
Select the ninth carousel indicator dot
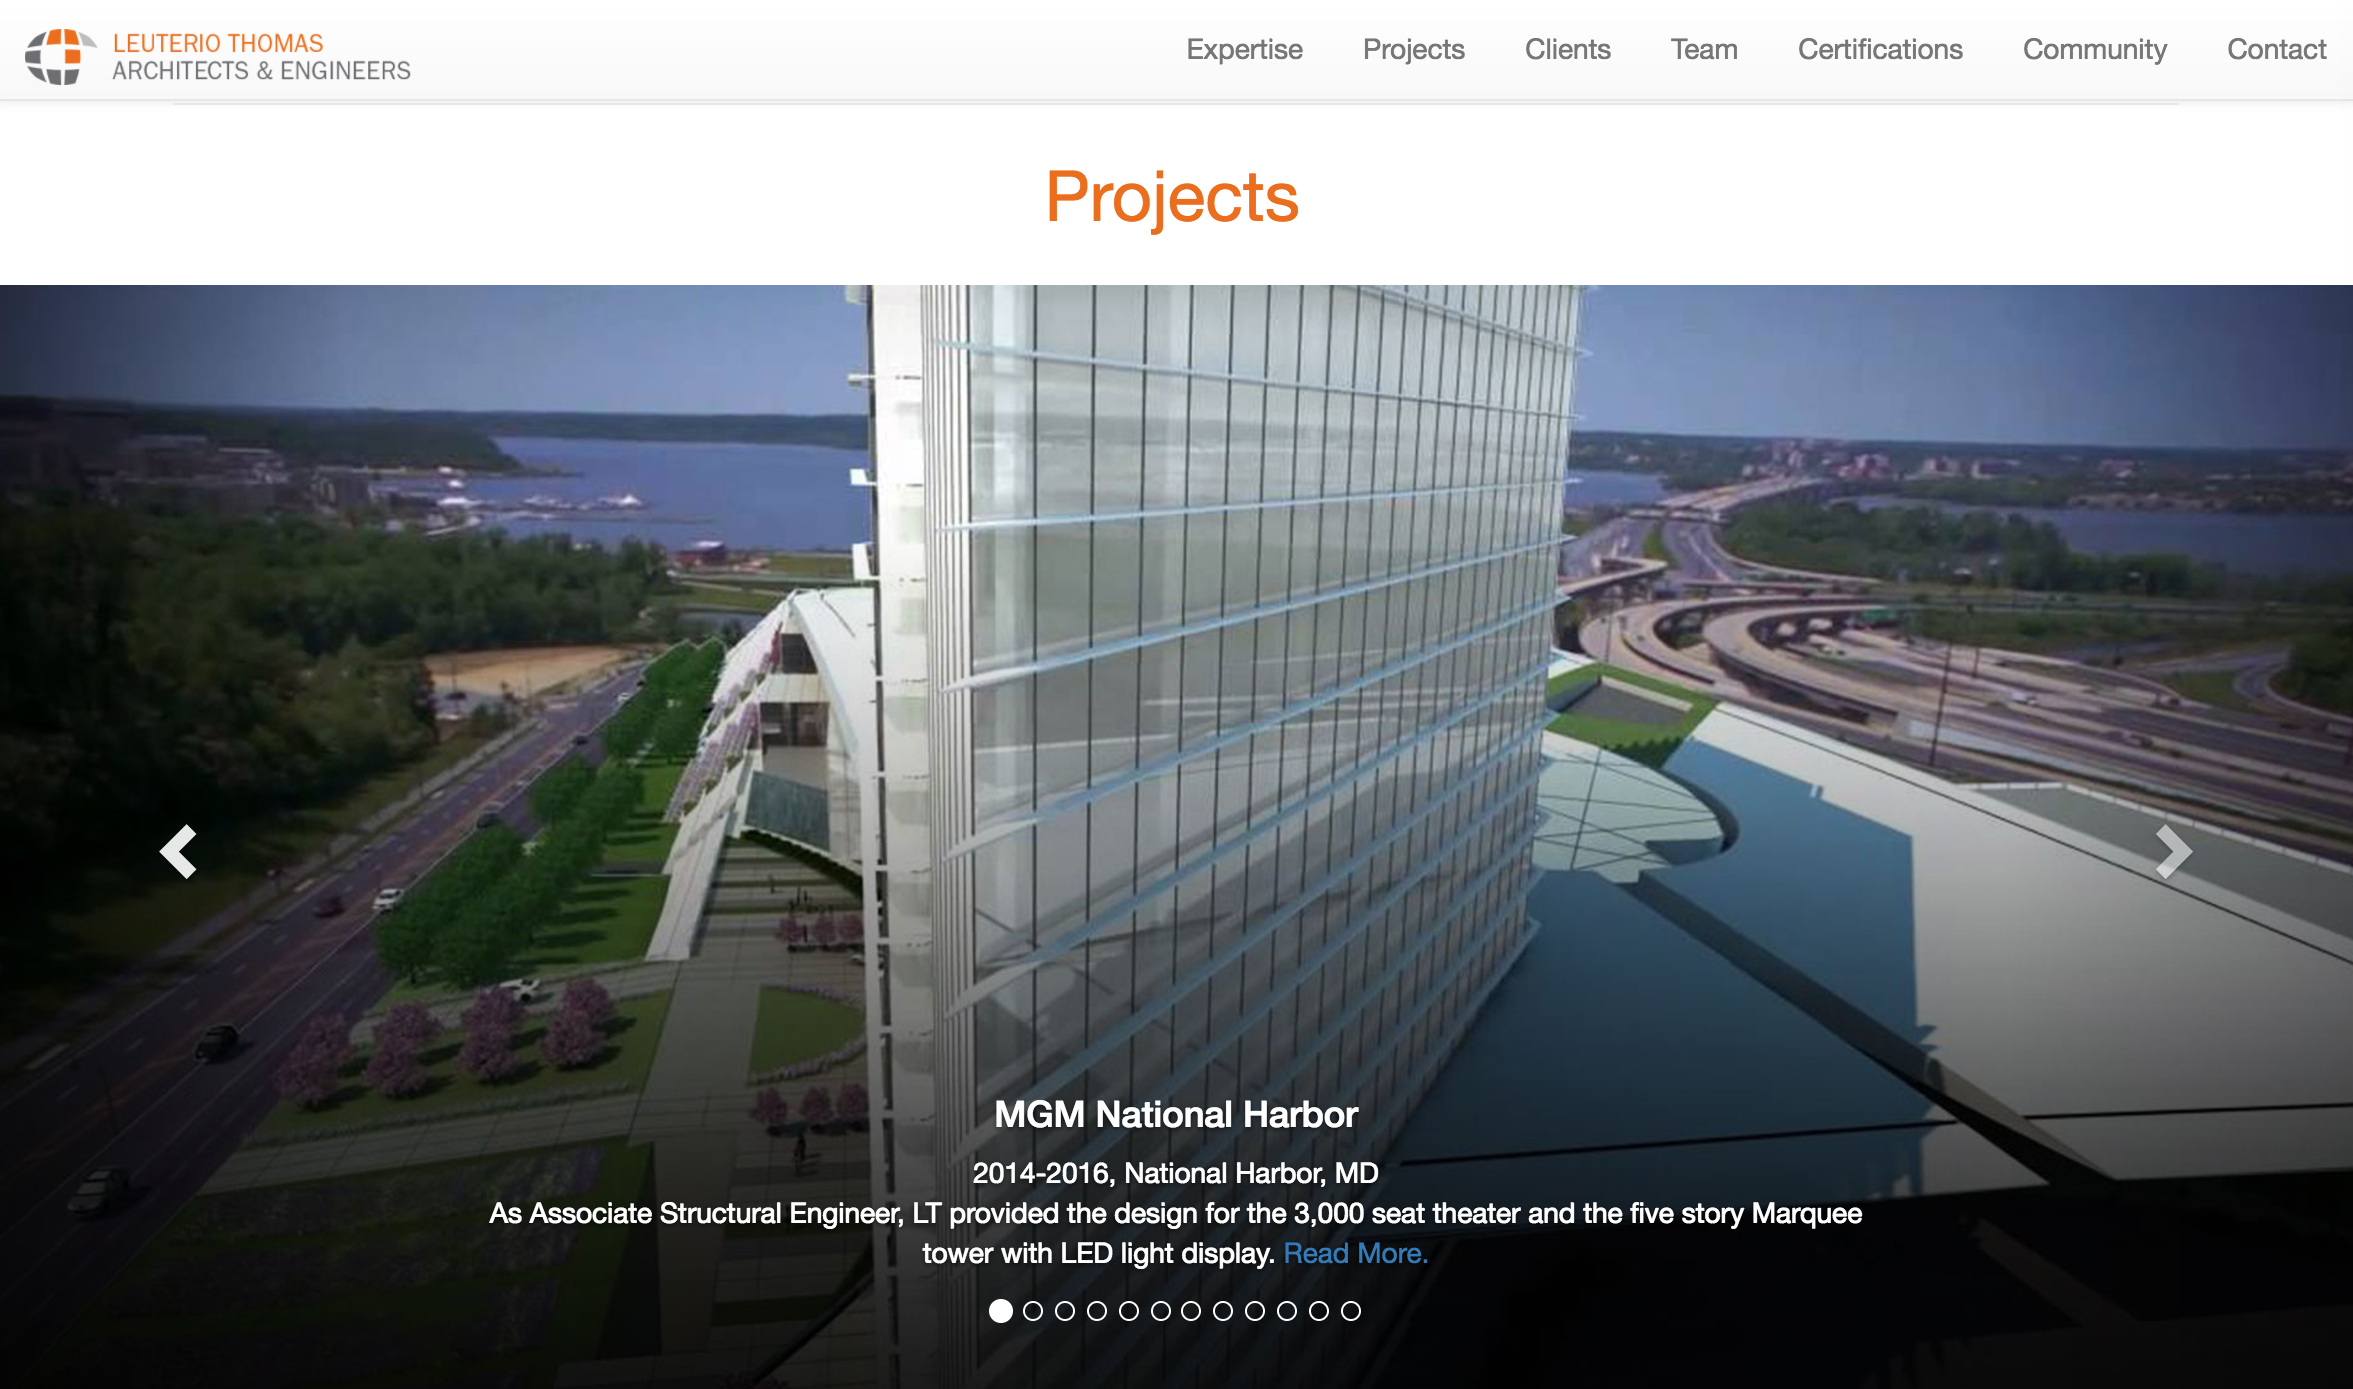point(1255,1311)
